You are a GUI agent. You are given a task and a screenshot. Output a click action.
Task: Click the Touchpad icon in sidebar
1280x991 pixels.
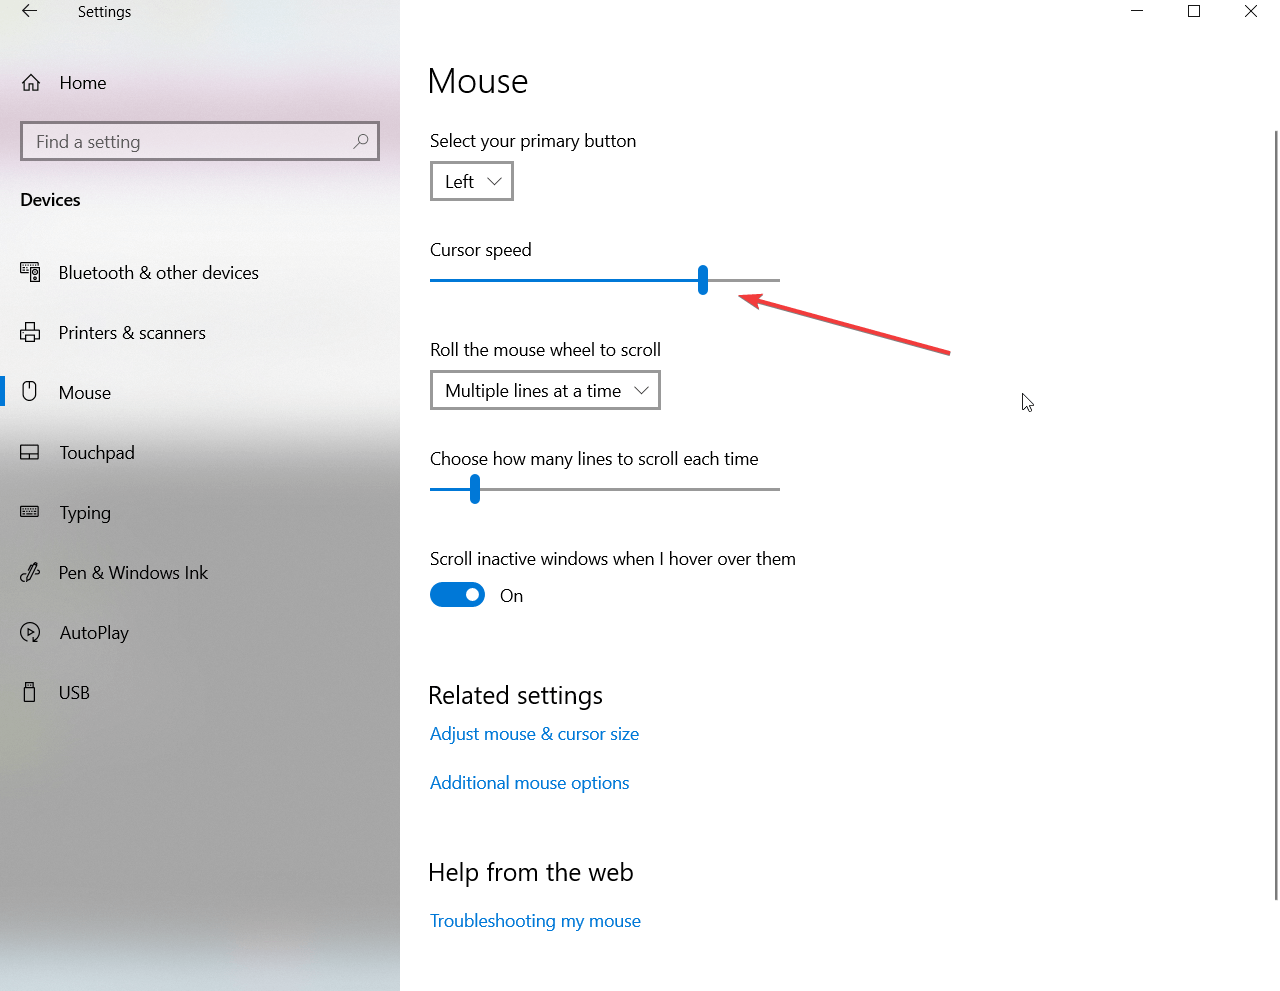tap(30, 452)
